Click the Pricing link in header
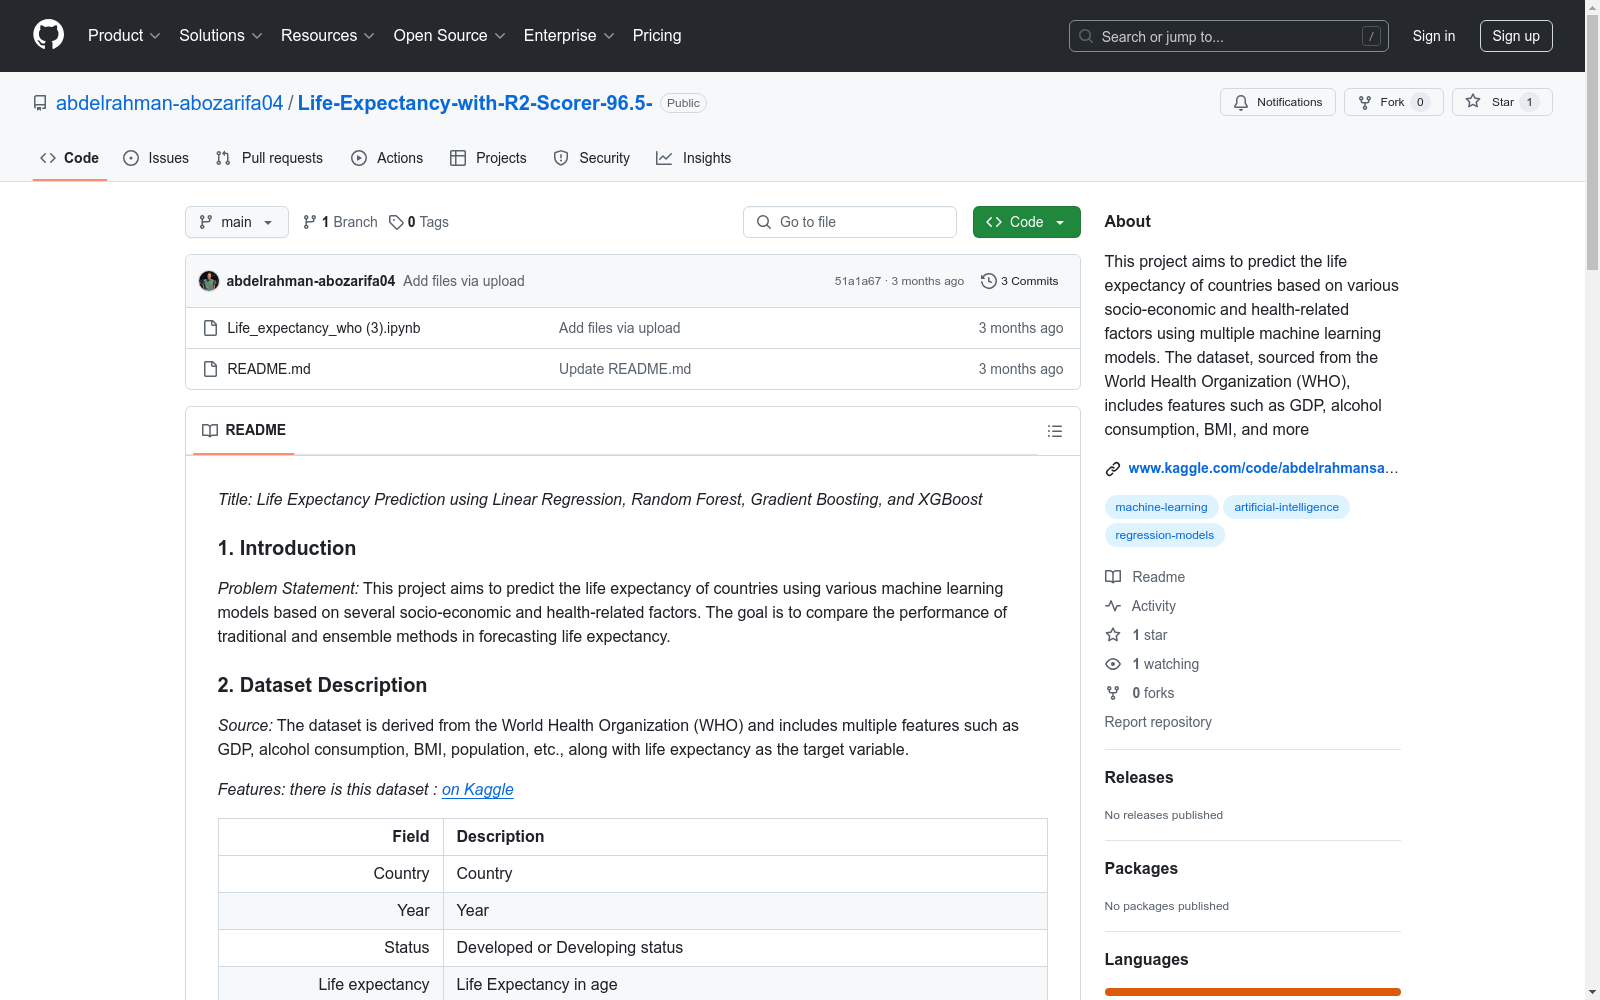The height and width of the screenshot is (1000, 1600). 657,35
